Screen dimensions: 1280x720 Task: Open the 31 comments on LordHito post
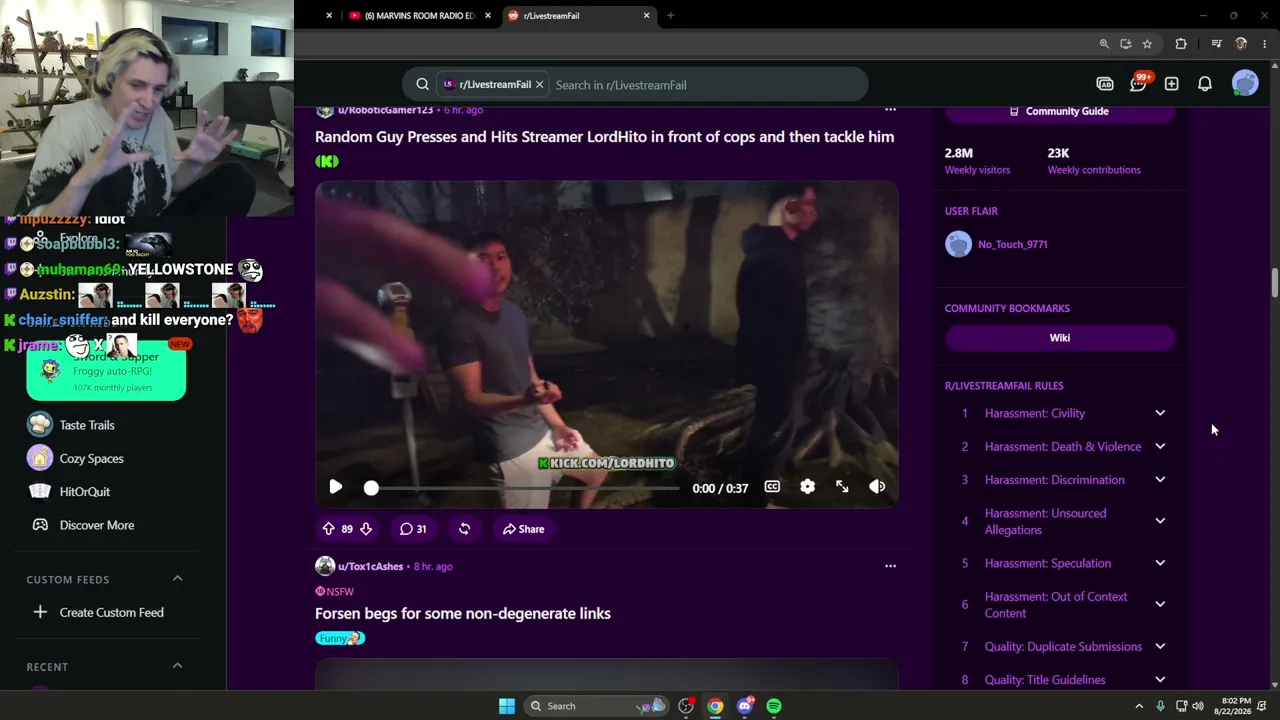[x=413, y=529]
